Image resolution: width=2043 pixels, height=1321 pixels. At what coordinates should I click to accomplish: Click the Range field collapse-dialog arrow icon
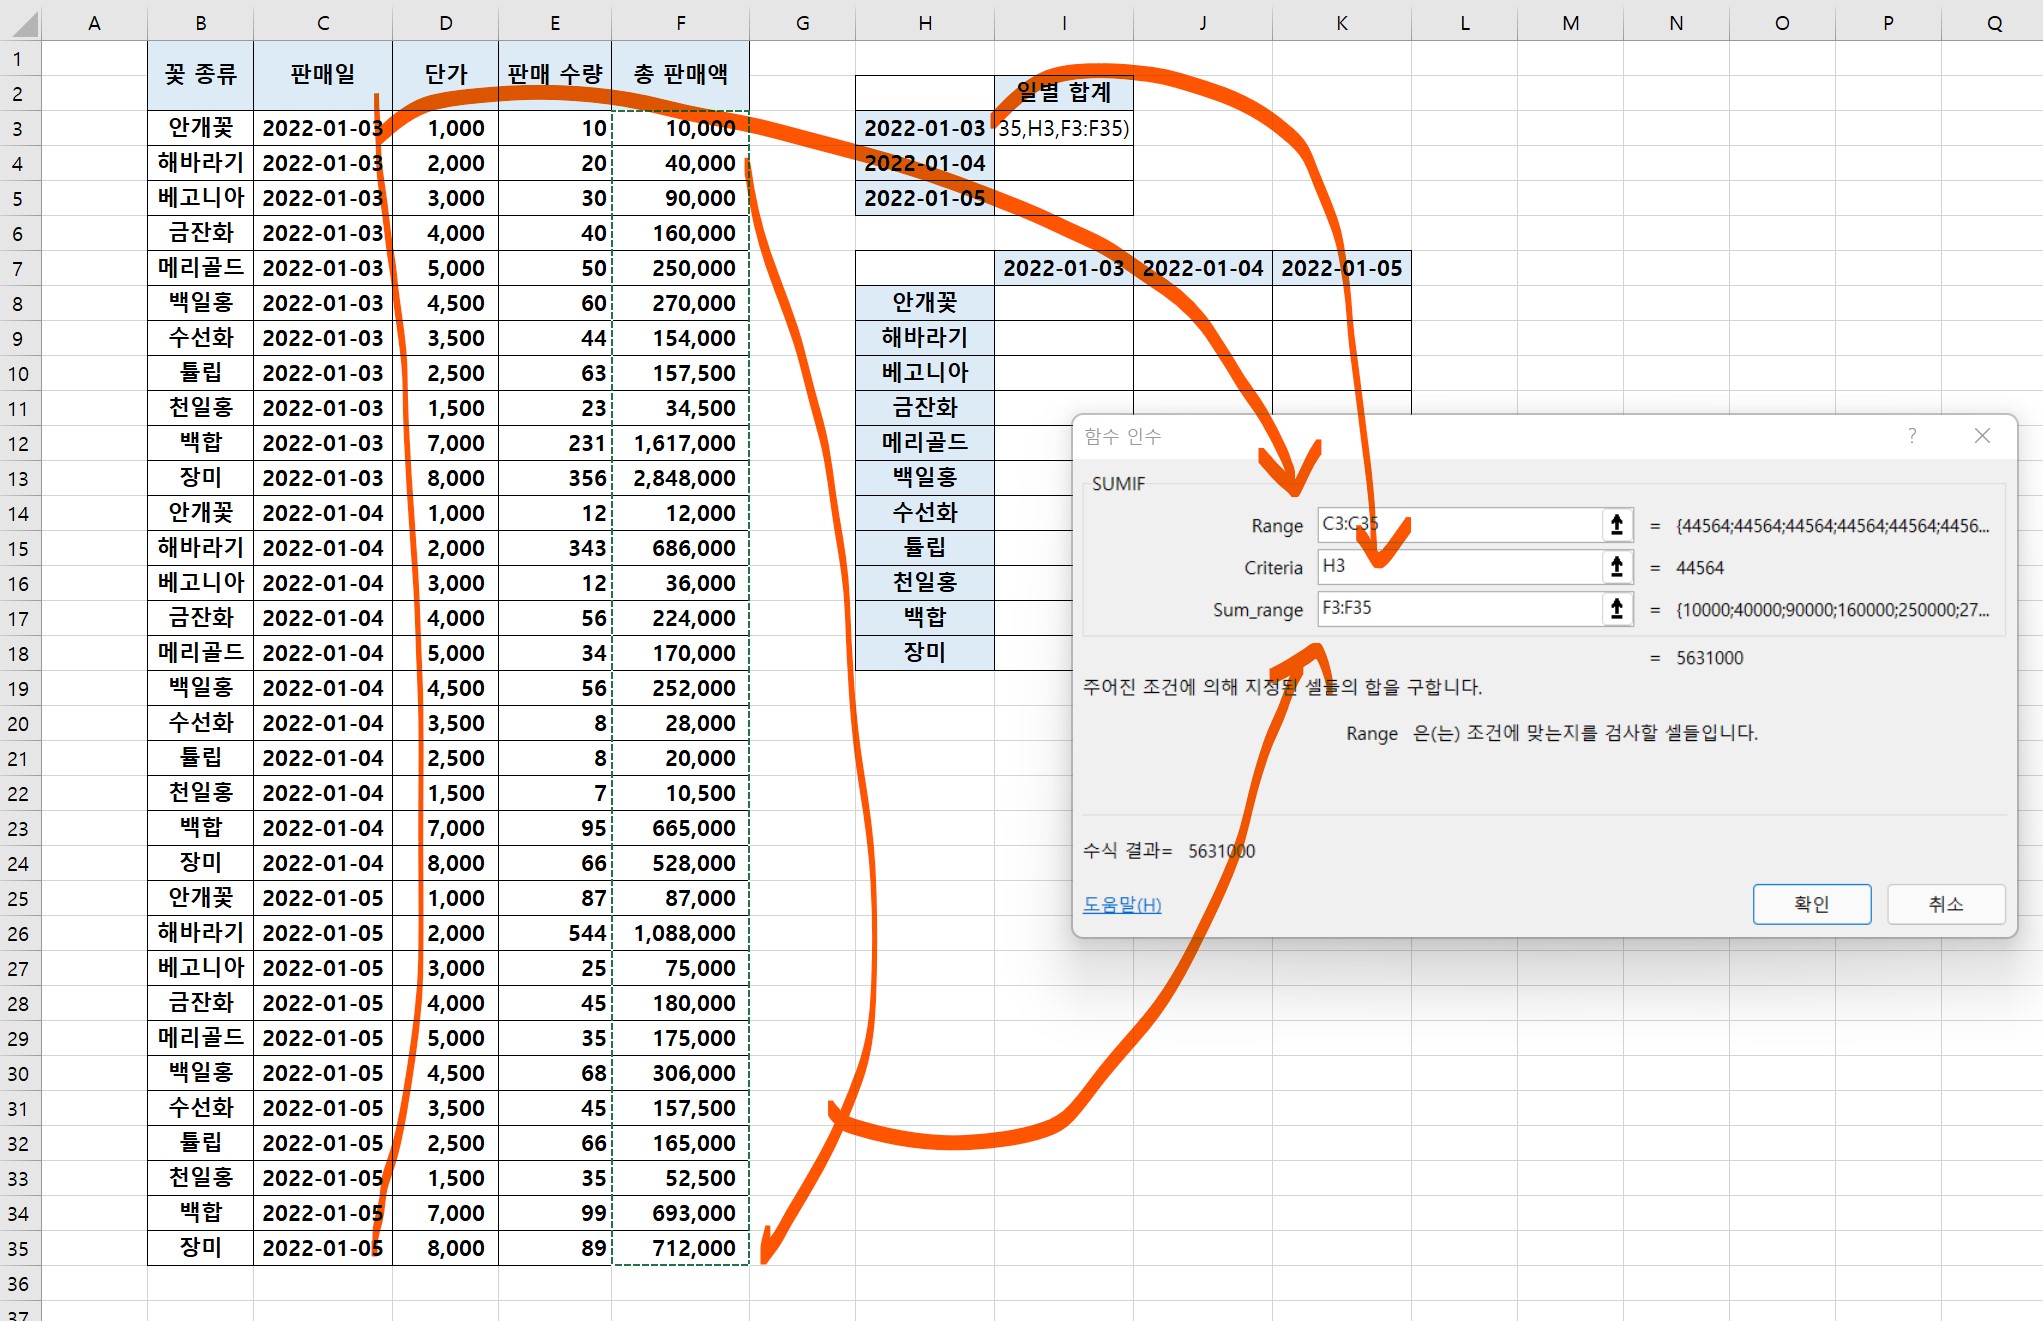click(x=1616, y=525)
